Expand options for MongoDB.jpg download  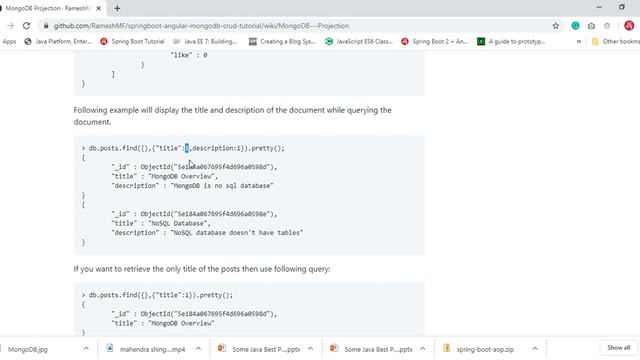pos(86,349)
